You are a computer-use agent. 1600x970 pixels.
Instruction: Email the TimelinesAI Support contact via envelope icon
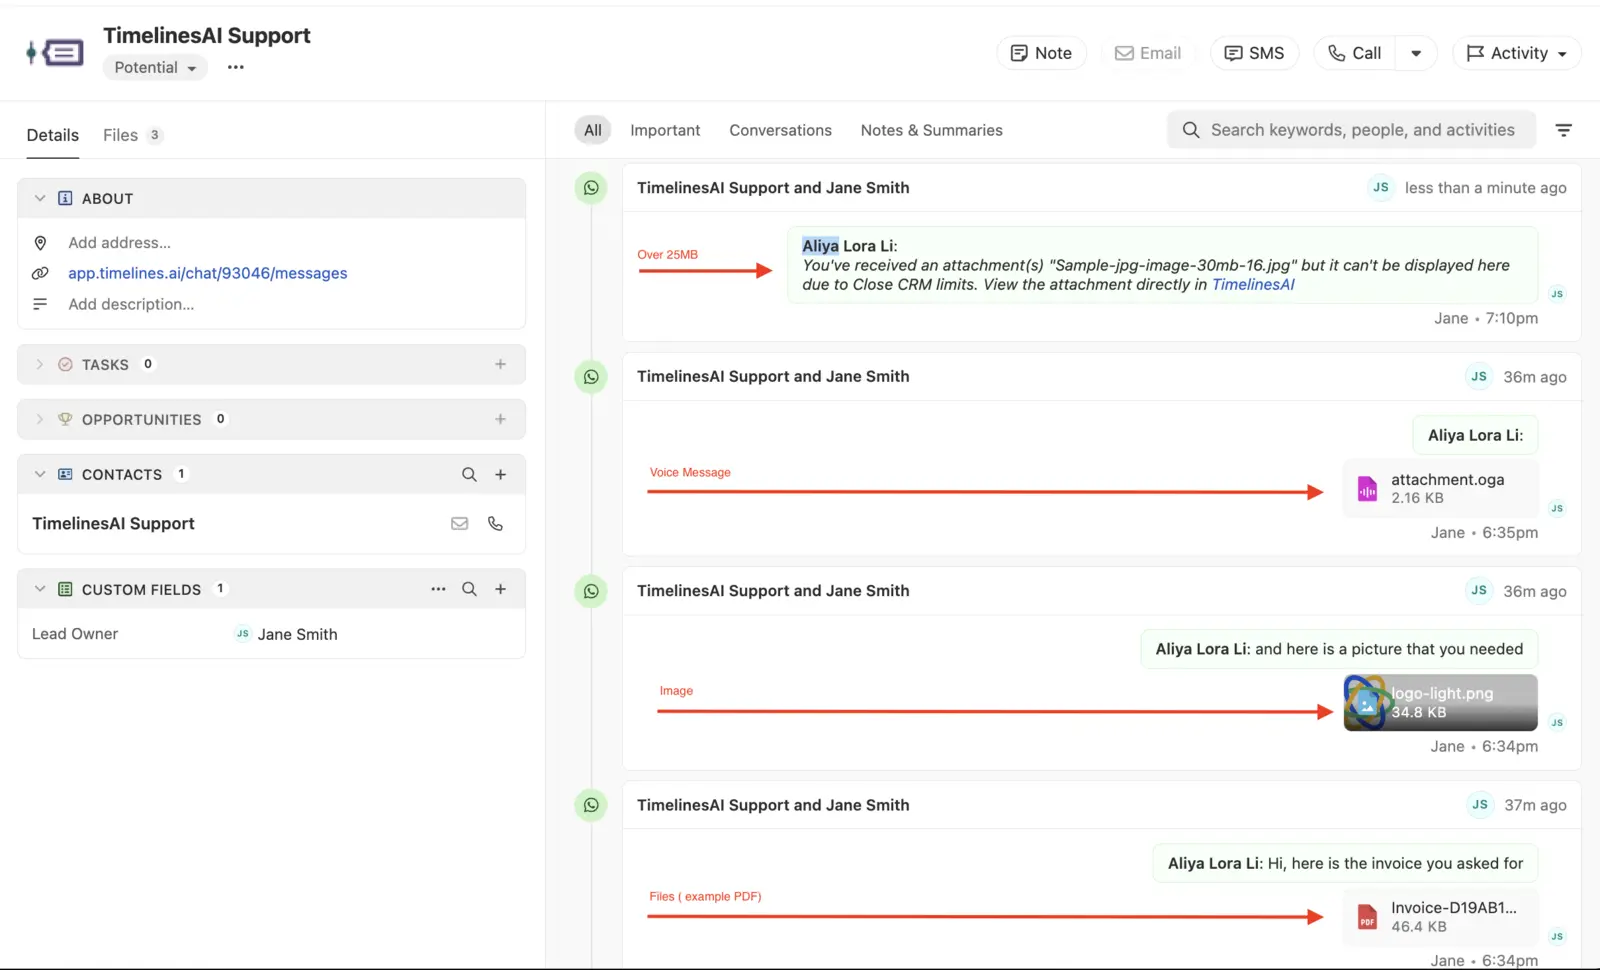[460, 523]
